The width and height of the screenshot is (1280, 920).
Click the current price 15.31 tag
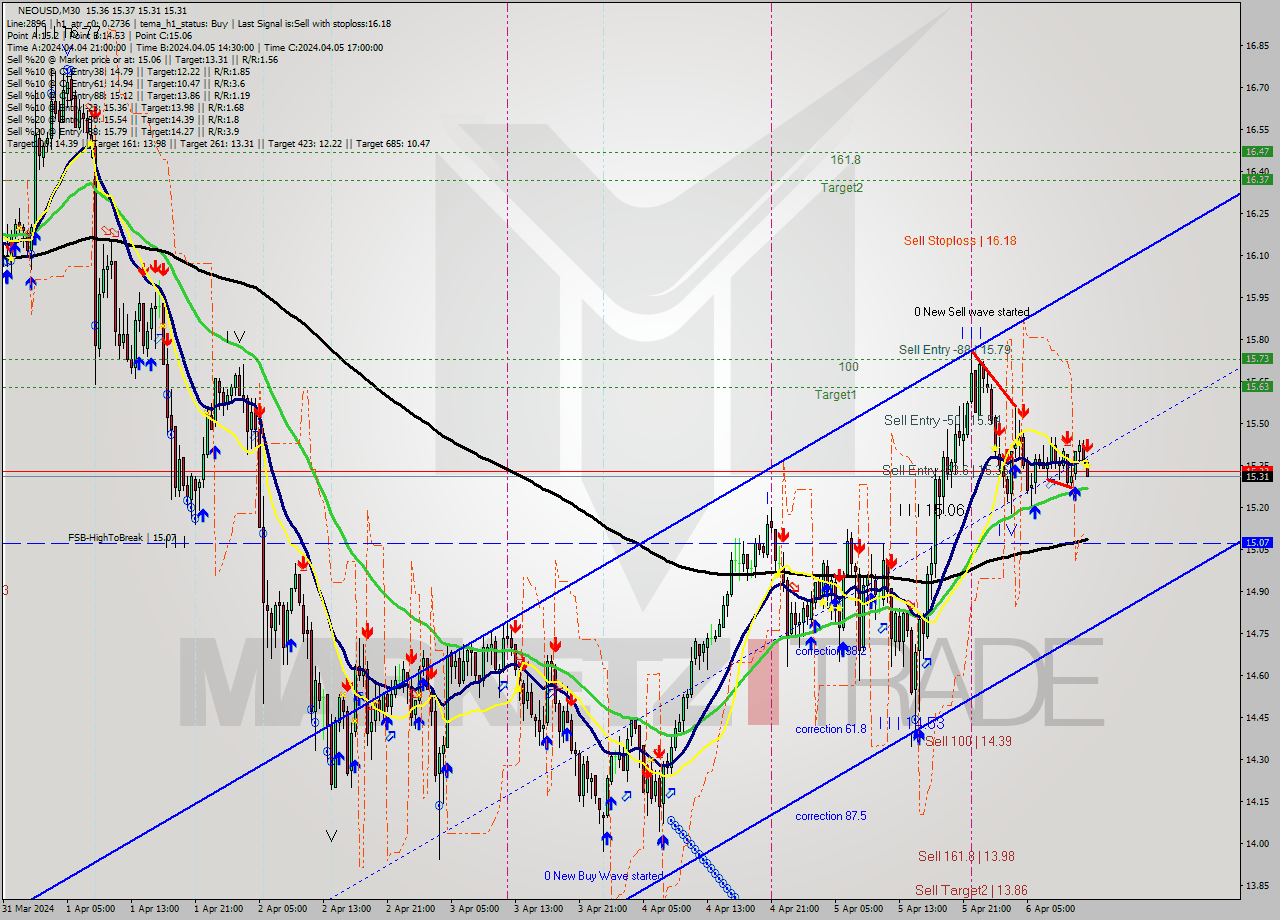pos(1257,477)
